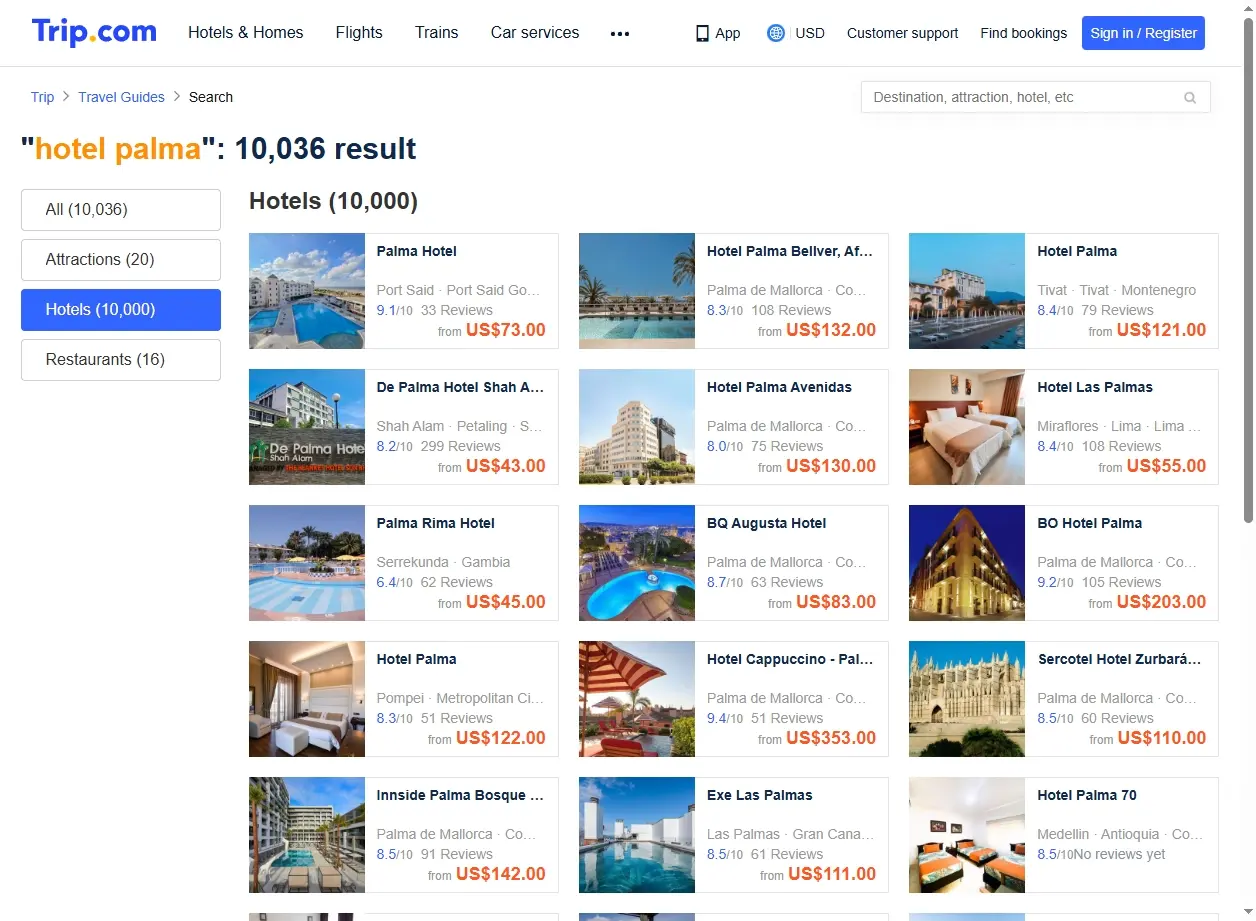1256x921 pixels.
Task: Open the three-dots more menu
Action: 620,33
